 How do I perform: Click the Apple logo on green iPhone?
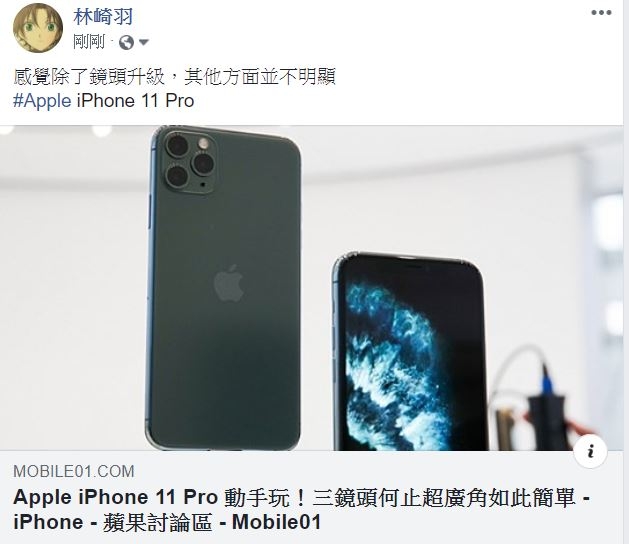229,283
